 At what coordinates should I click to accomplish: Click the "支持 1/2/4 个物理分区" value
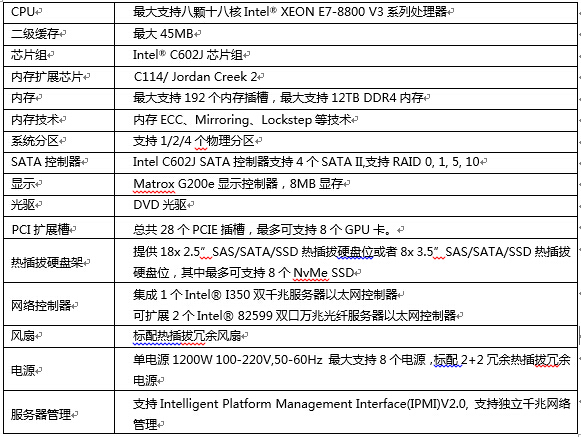[x=194, y=141]
